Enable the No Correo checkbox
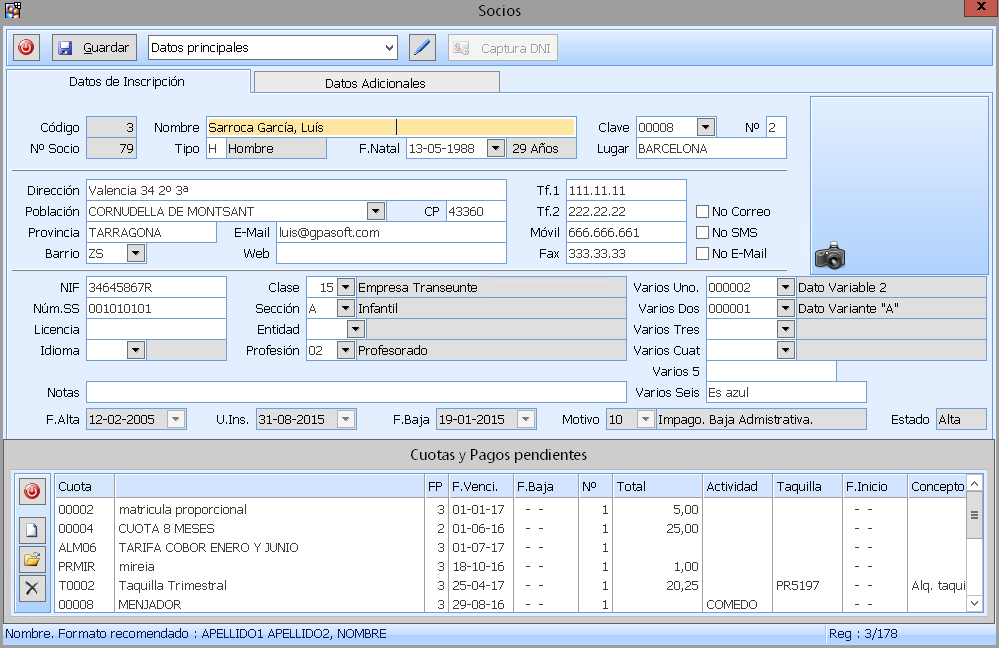999x648 pixels. click(x=703, y=211)
